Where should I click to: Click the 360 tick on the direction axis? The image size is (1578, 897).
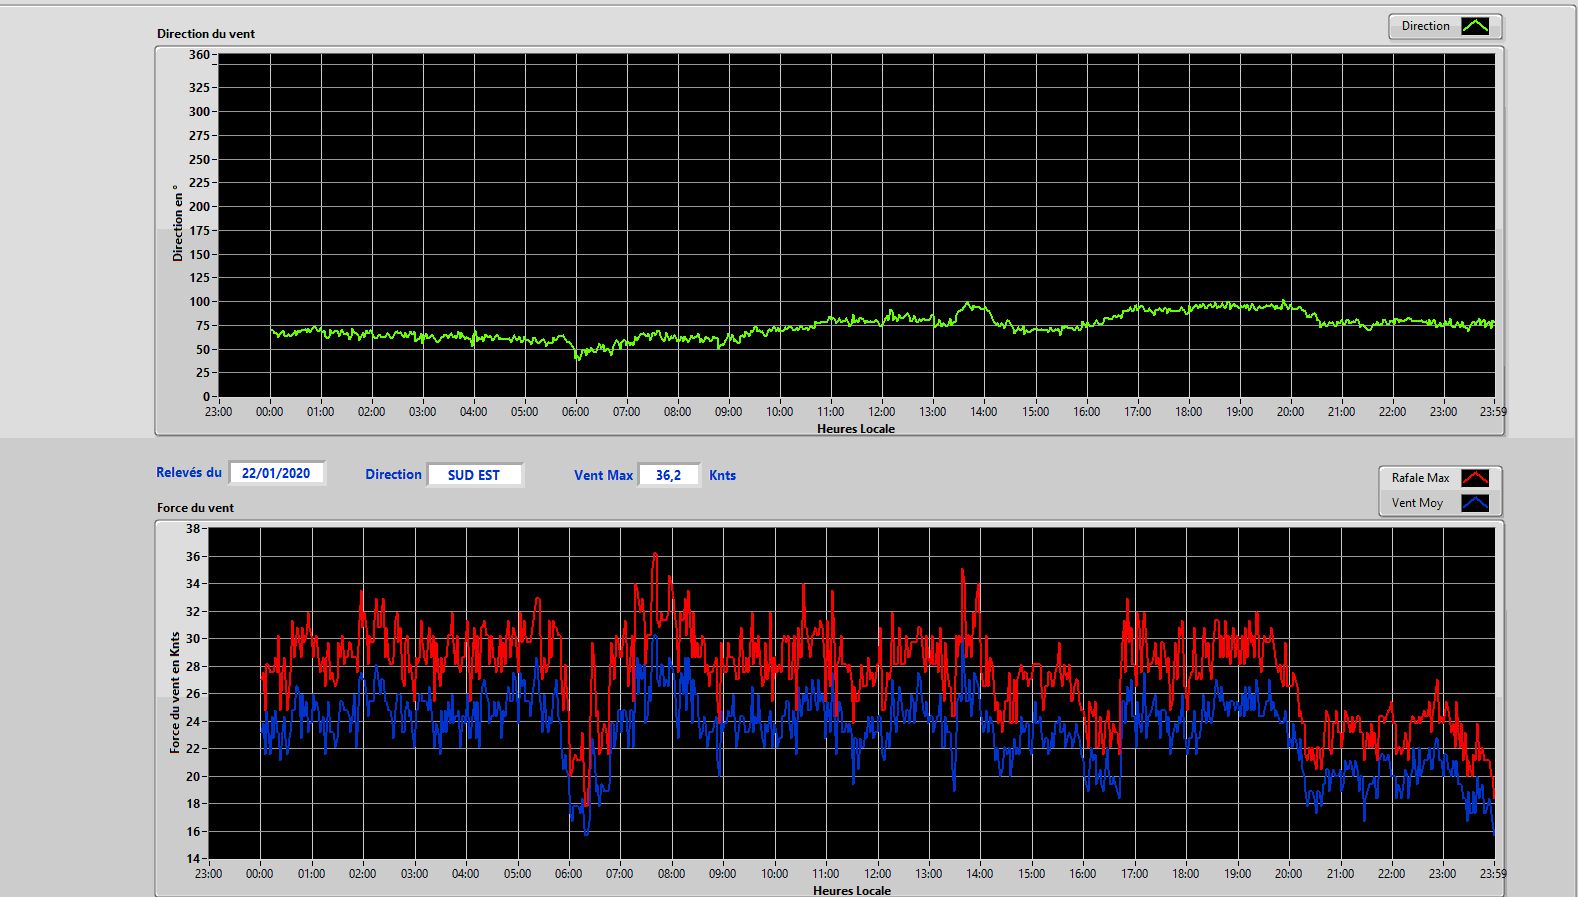[x=199, y=55]
